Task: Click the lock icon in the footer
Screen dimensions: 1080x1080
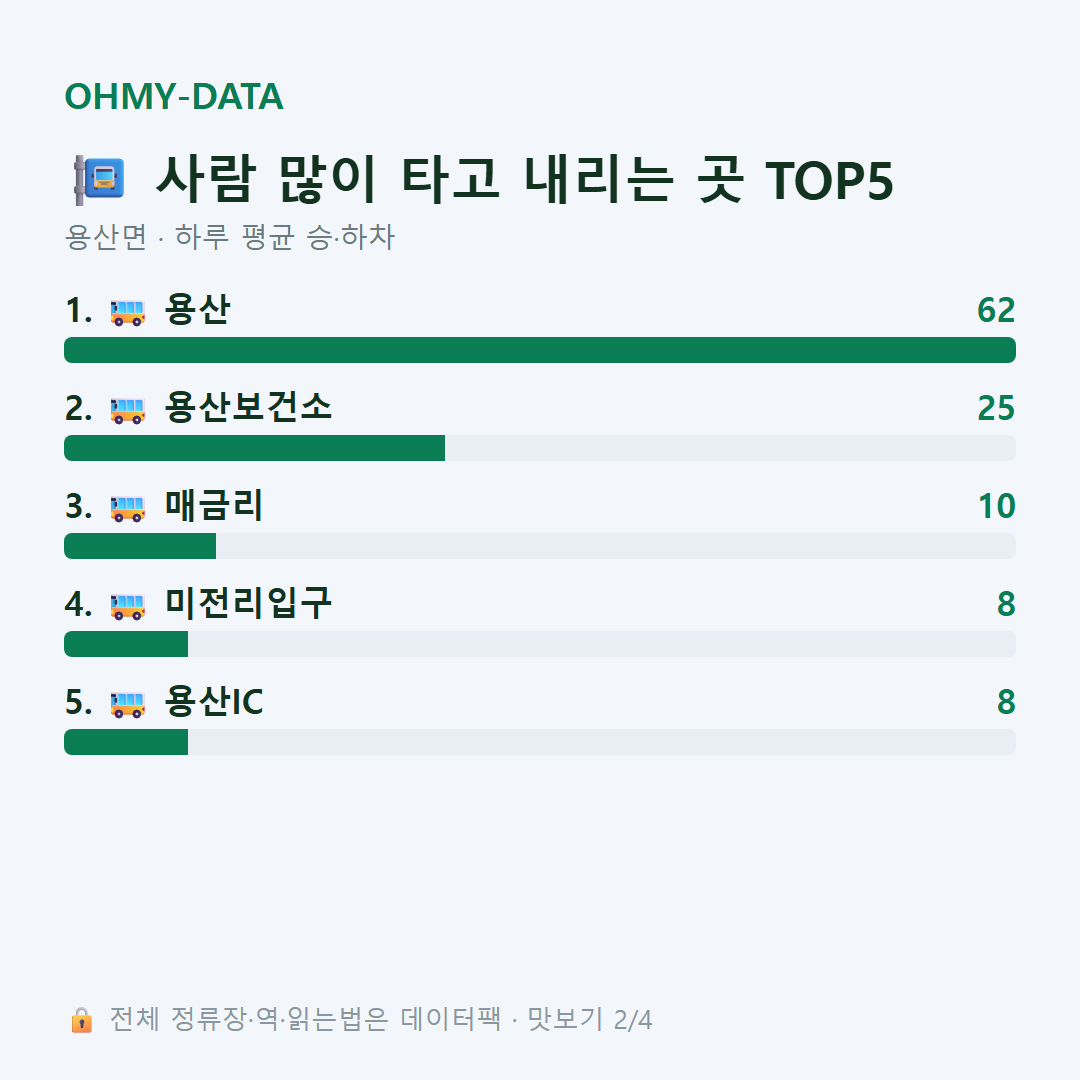Action: pos(81,1019)
